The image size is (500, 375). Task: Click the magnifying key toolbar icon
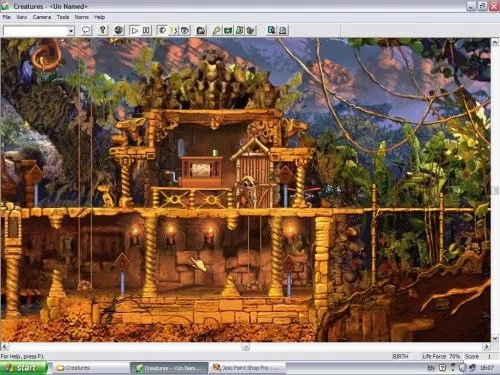(x=217, y=30)
